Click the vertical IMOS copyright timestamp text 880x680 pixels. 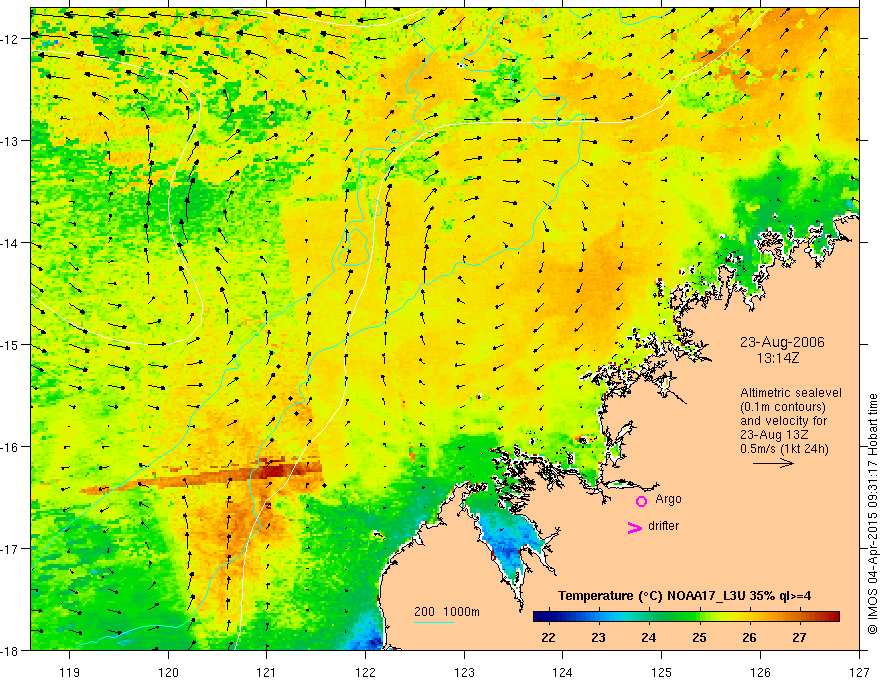pyautogui.click(x=873, y=514)
